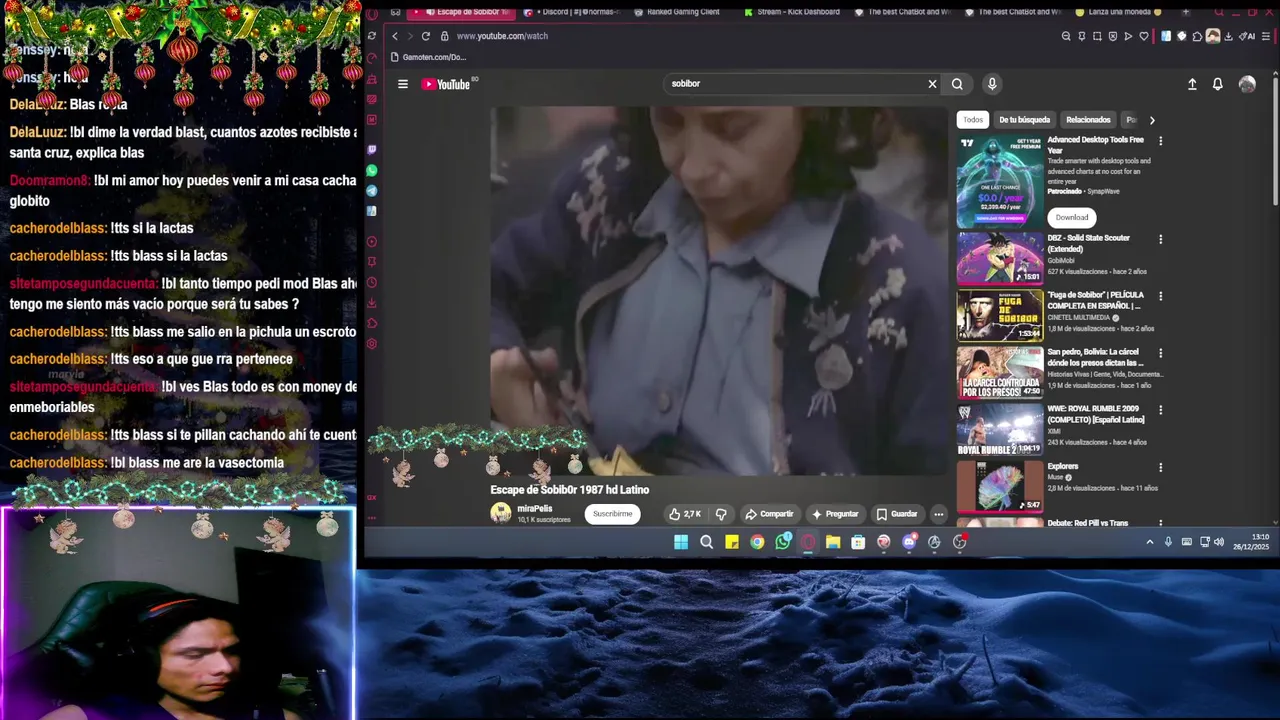Like the video with 2,7 K likes
Image resolution: width=1280 pixels, height=720 pixels.
(685, 514)
